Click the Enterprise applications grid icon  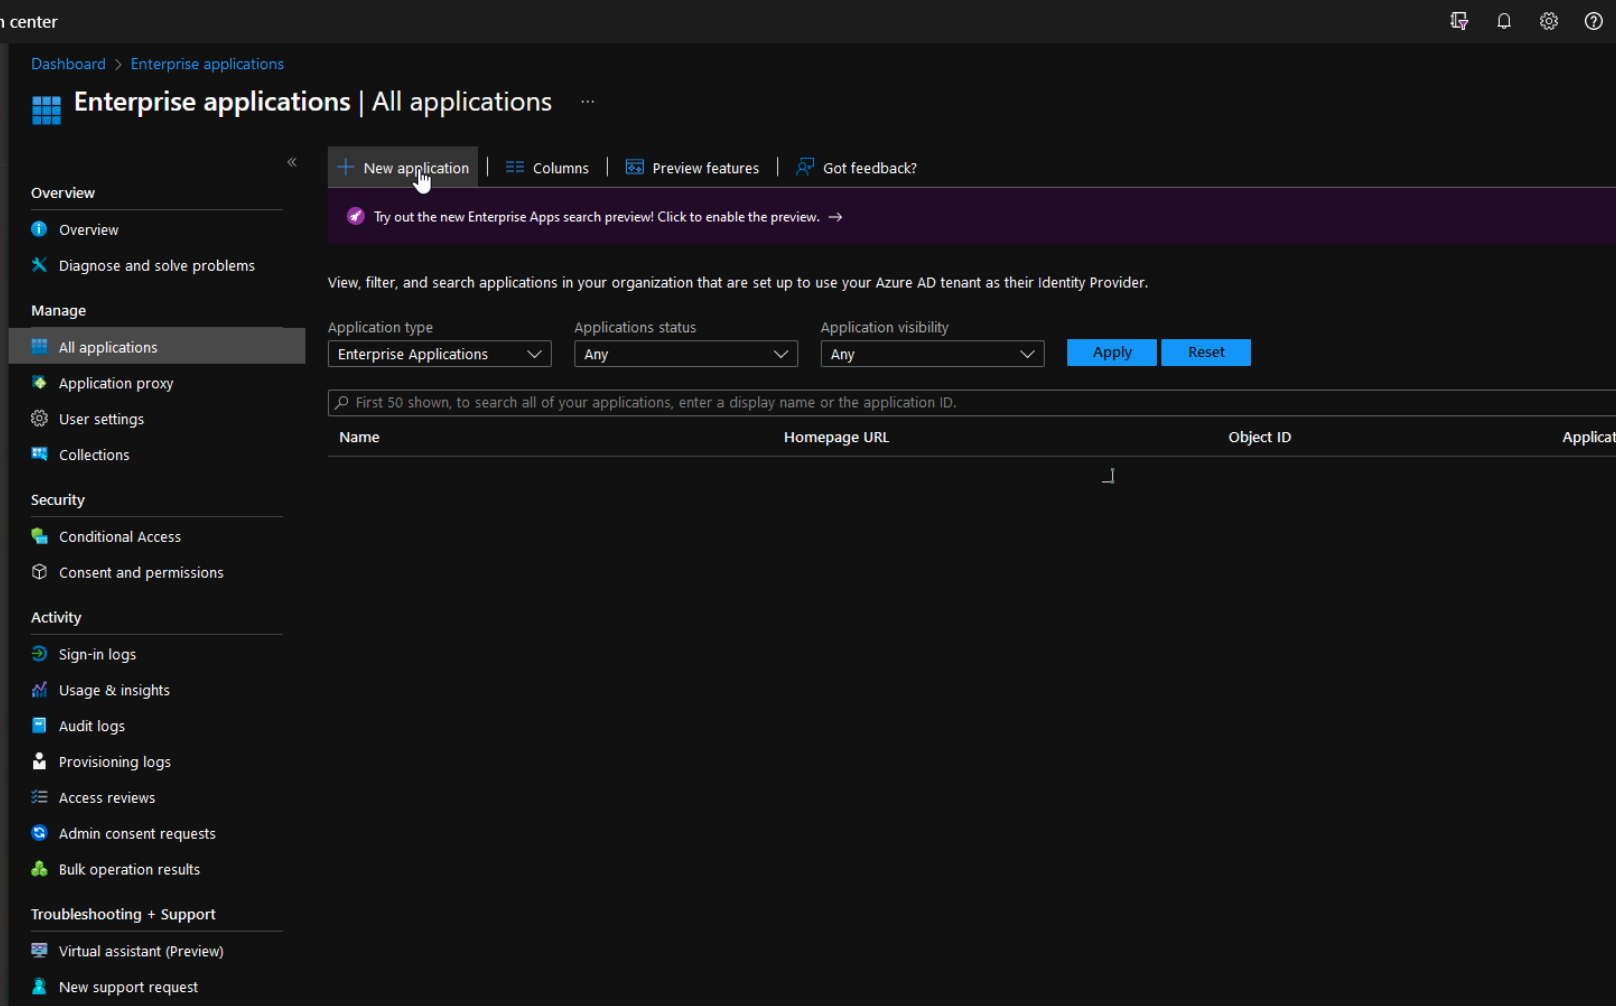click(x=46, y=110)
